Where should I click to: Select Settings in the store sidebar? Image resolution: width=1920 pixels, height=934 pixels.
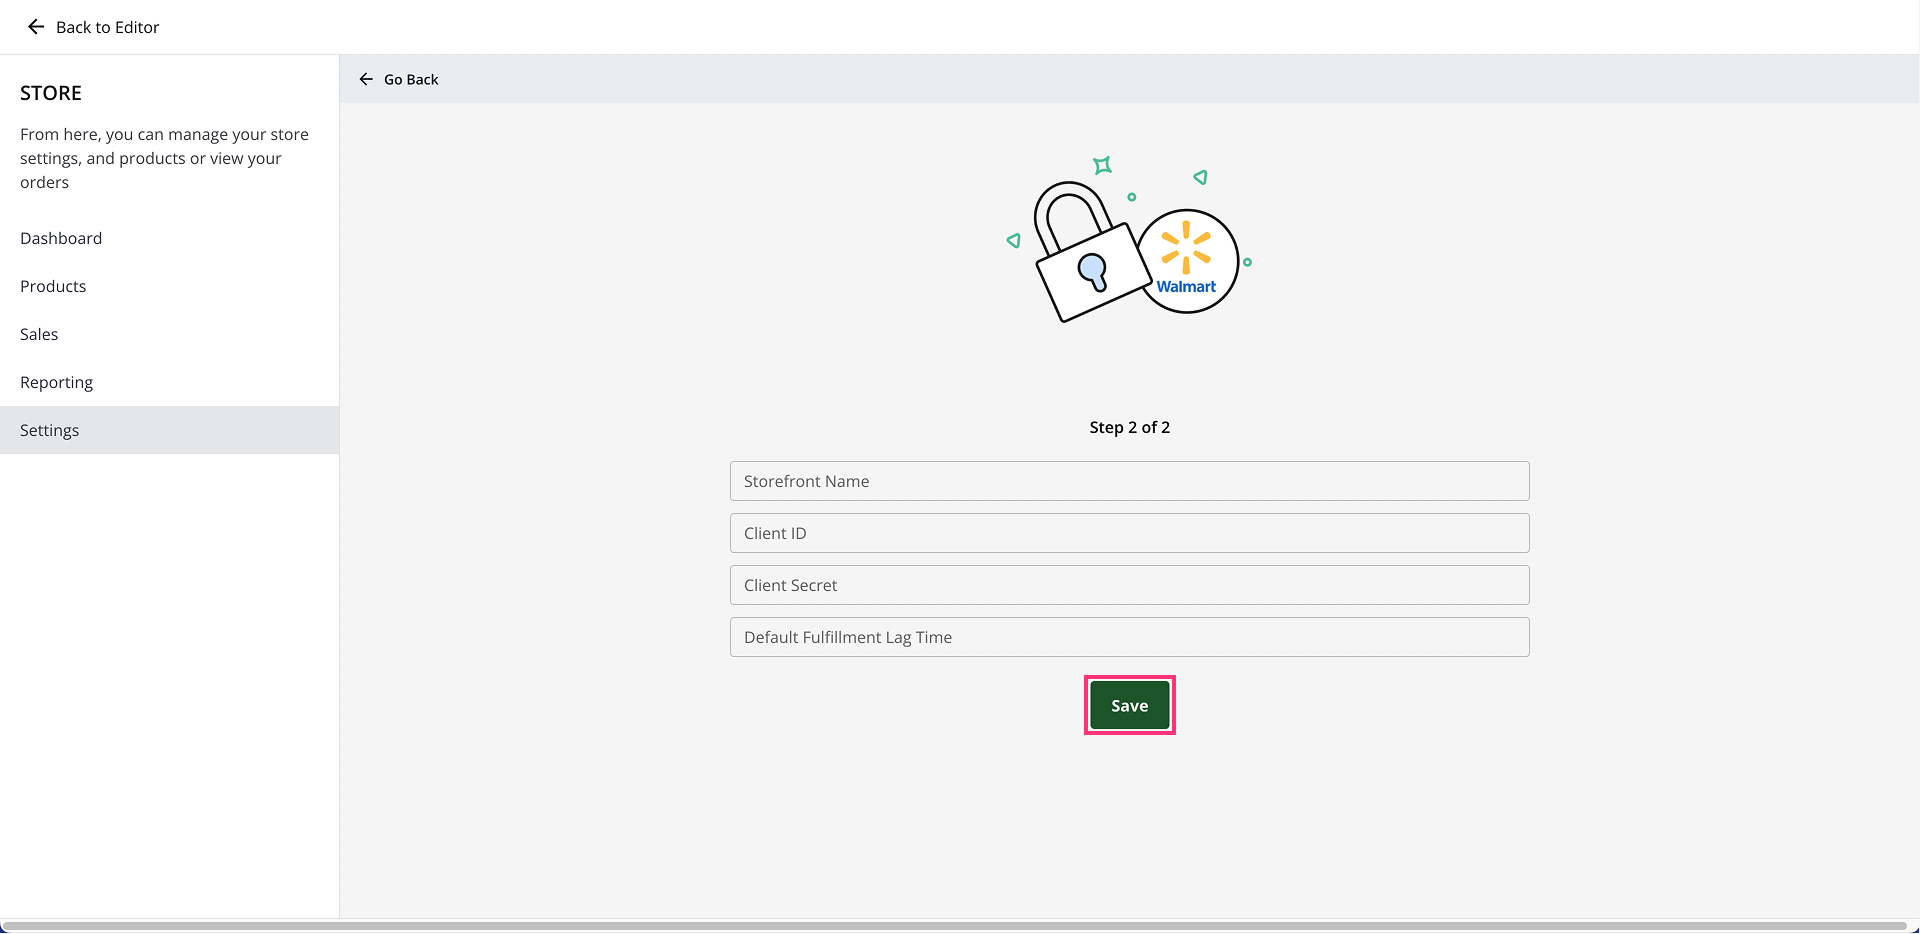pyautogui.click(x=169, y=430)
